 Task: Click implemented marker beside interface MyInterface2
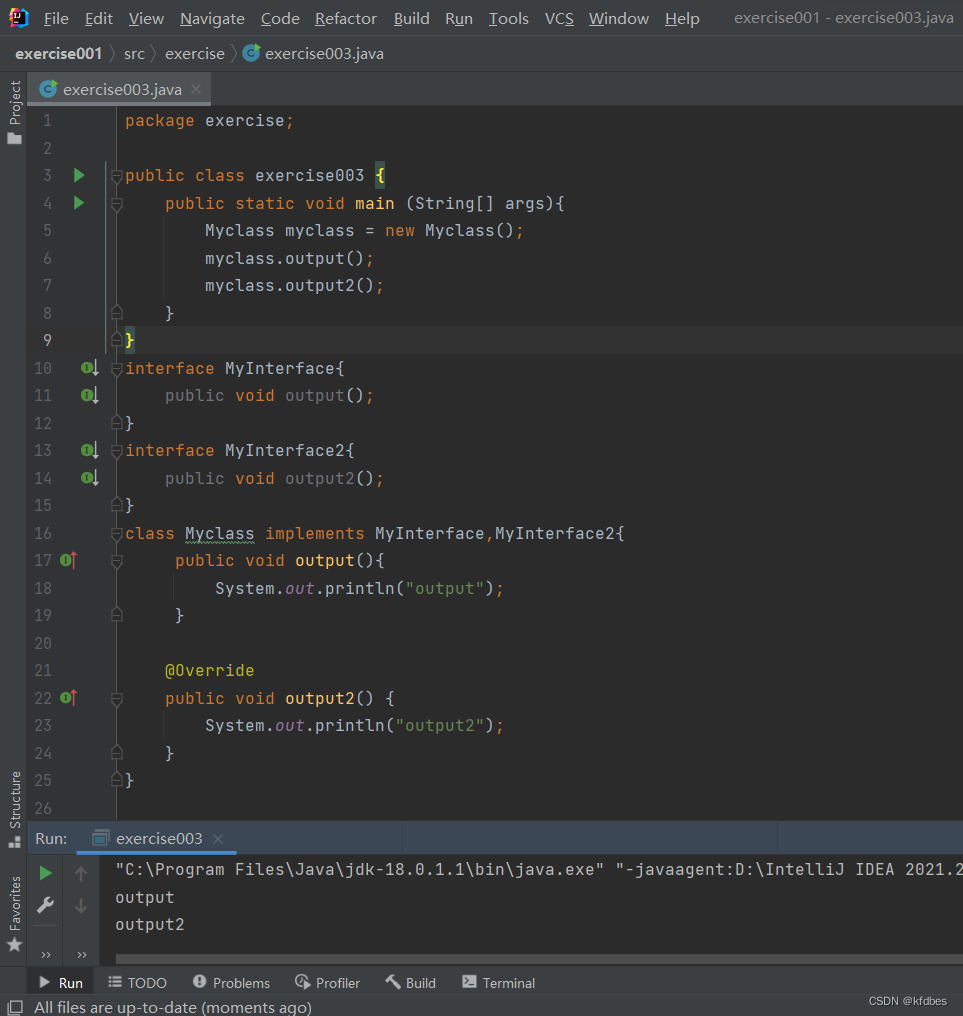89,451
